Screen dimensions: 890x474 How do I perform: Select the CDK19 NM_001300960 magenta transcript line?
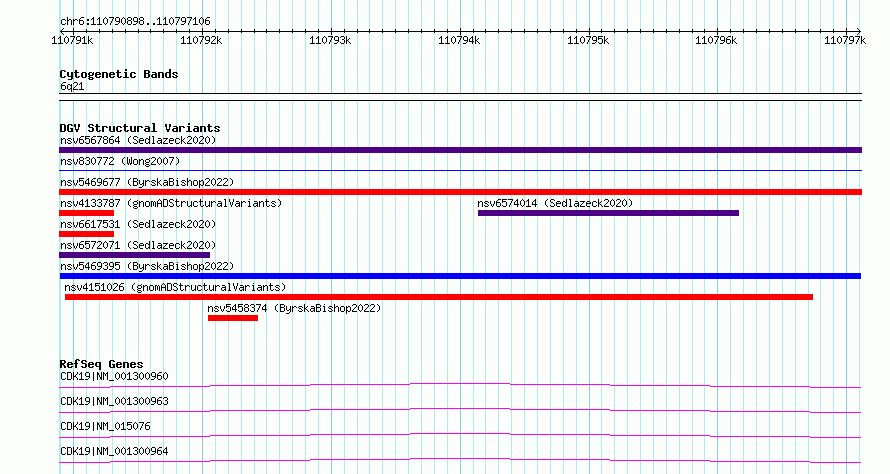click(460, 386)
